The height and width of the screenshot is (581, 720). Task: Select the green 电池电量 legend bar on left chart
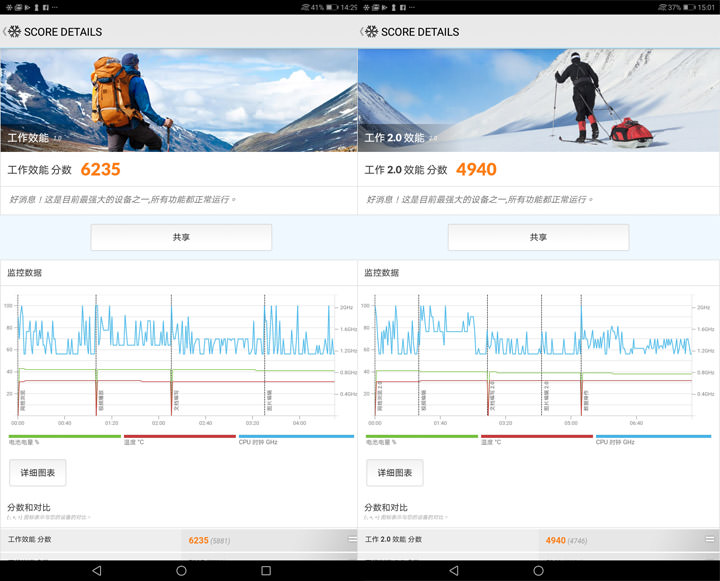[x=64, y=436]
